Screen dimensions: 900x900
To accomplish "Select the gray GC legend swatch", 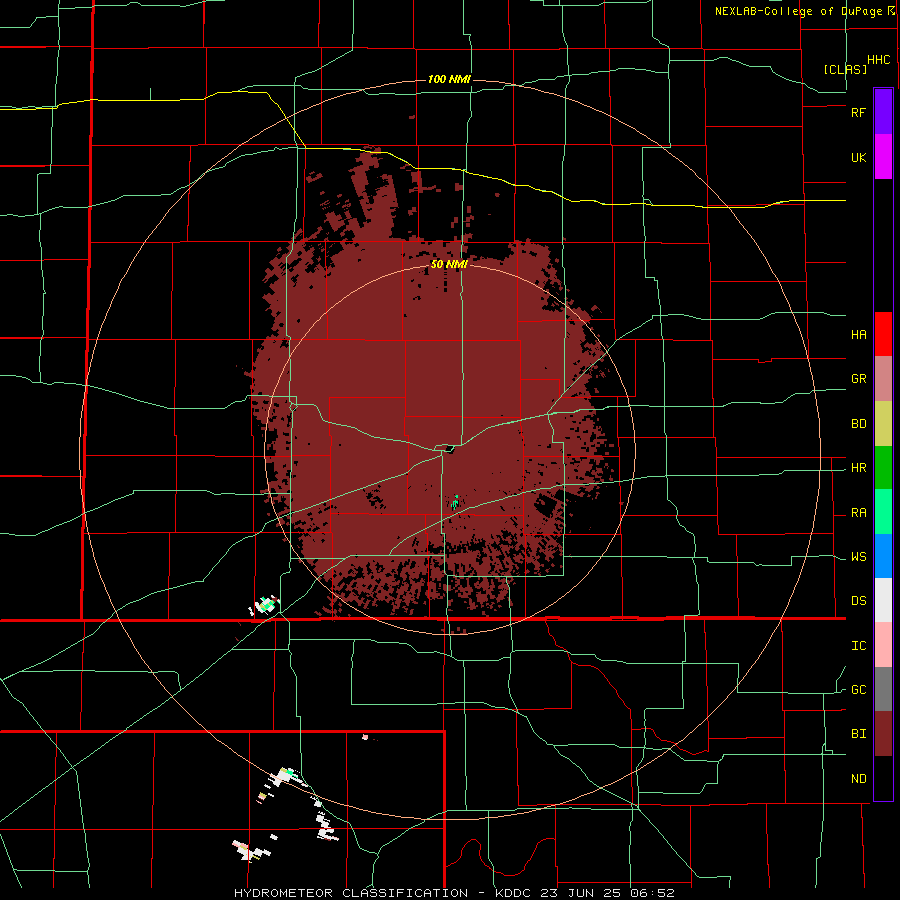I will 883,689.
